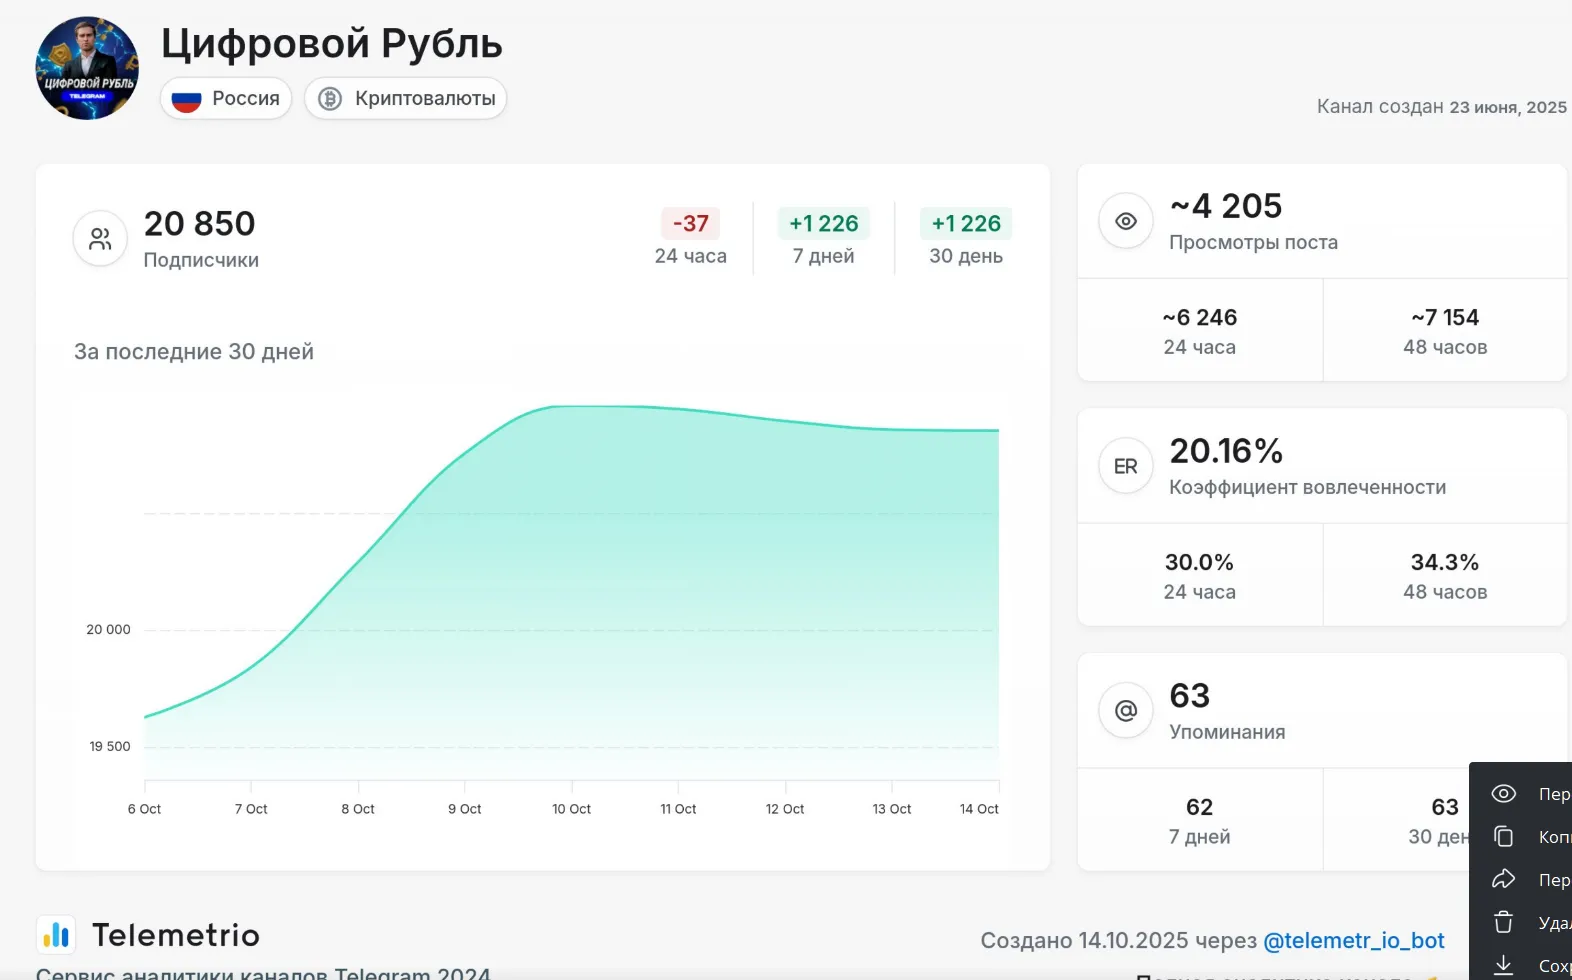1572x980 pixels.
Task: Click the -37 24-hour change badge
Action: point(690,223)
